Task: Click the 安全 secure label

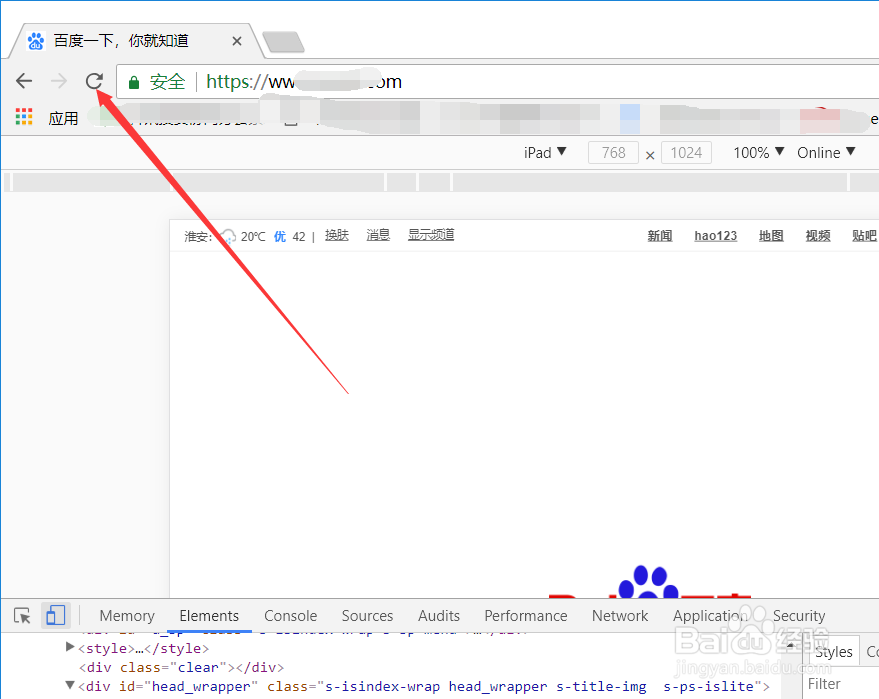Action: pos(167,82)
